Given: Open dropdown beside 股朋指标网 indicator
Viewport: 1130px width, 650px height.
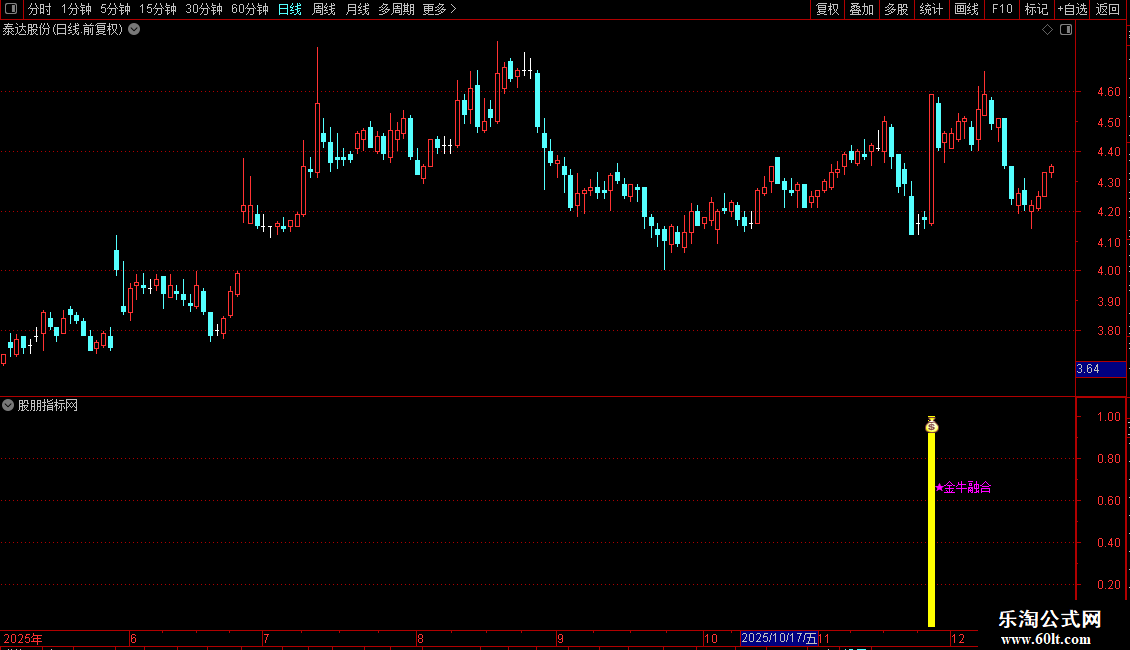Looking at the screenshot, I should pyautogui.click(x=8, y=405).
